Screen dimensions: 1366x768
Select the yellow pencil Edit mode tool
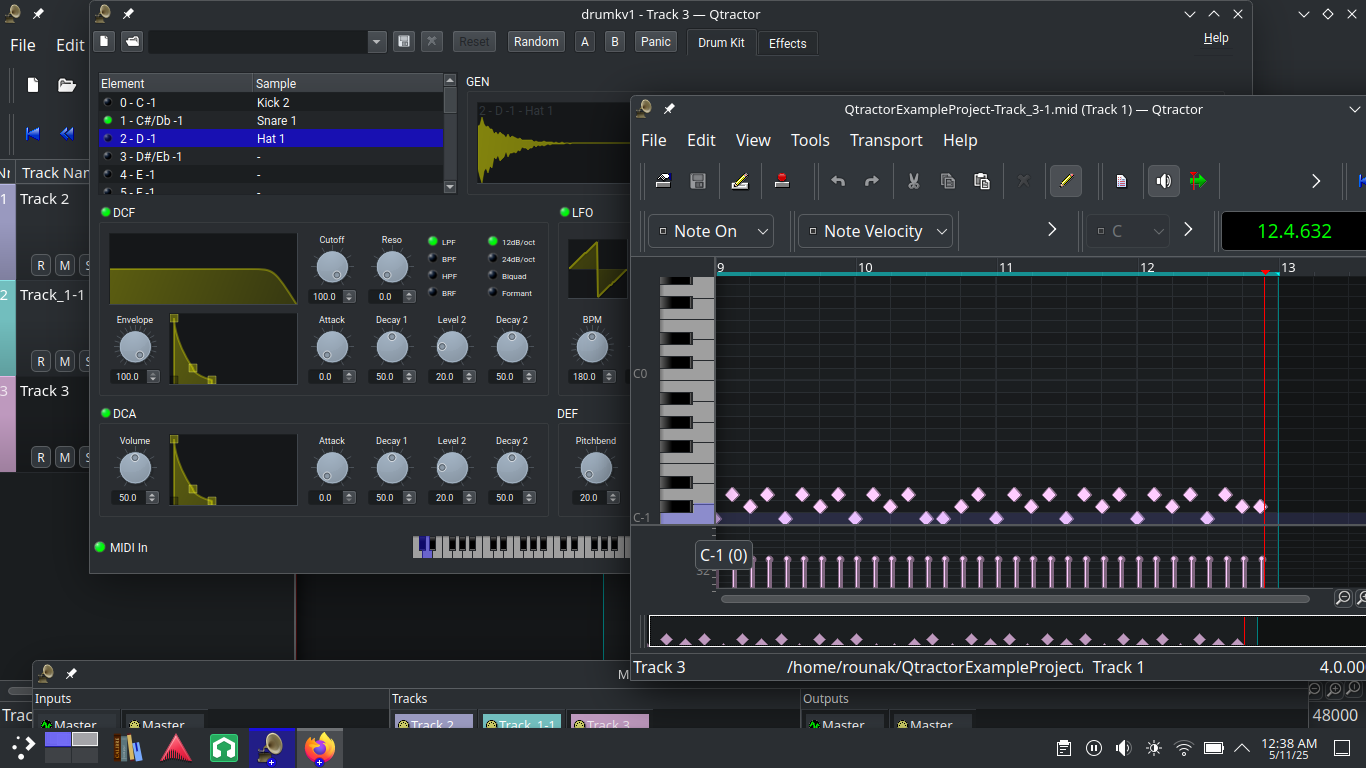point(1065,181)
